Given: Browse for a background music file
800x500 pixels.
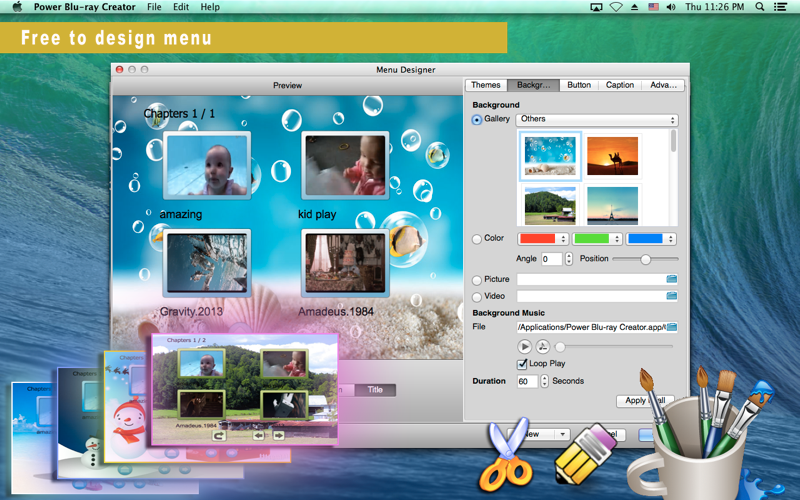Looking at the screenshot, I should [x=672, y=327].
